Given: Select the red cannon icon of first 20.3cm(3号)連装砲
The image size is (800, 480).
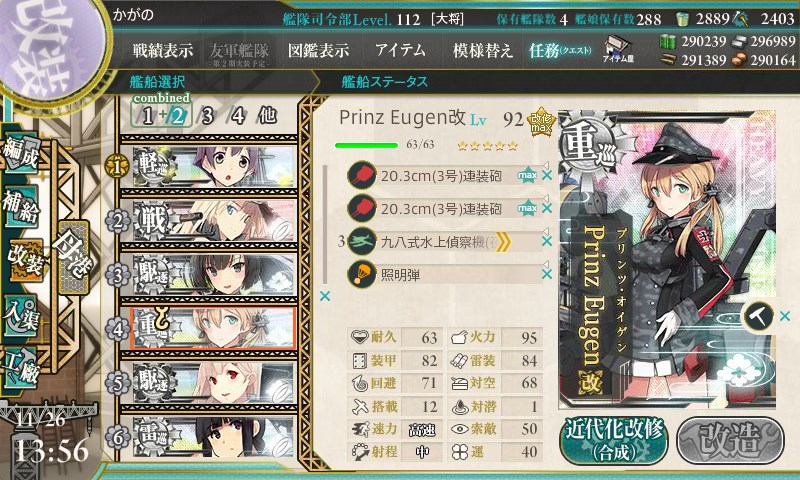Looking at the screenshot, I should coord(361,176).
